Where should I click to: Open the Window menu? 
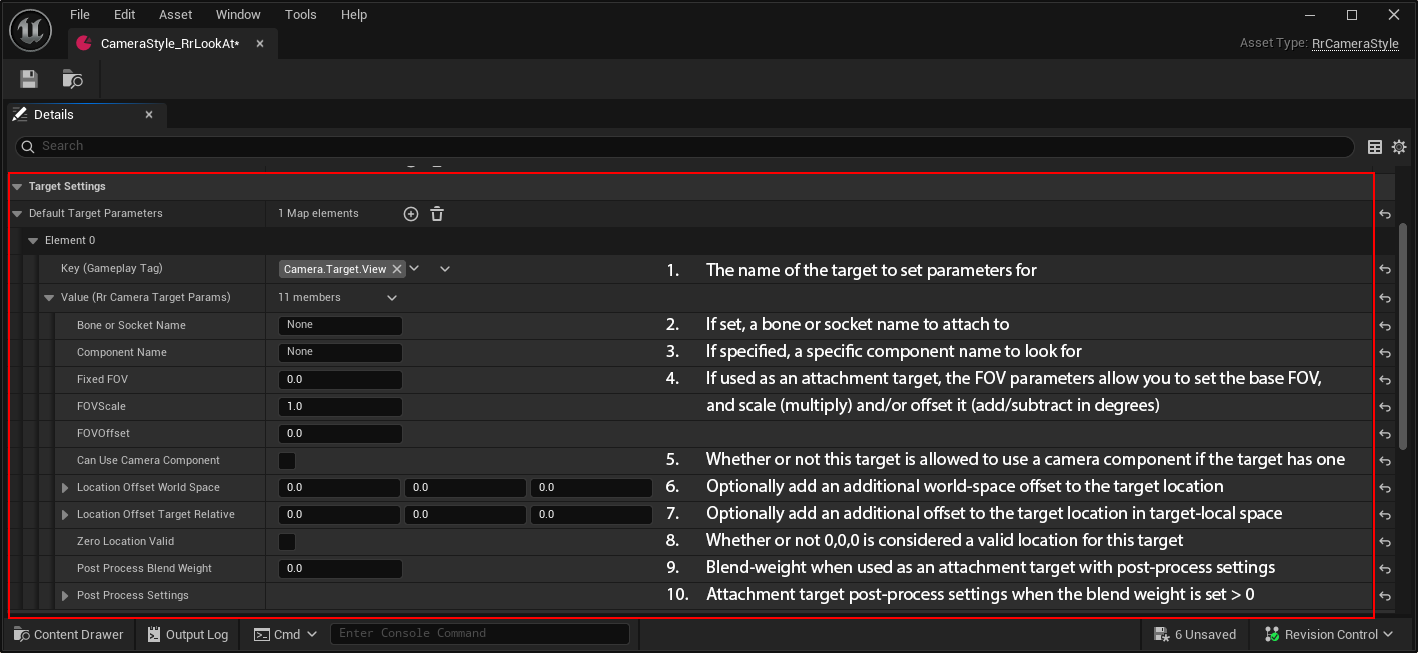click(x=238, y=15)
